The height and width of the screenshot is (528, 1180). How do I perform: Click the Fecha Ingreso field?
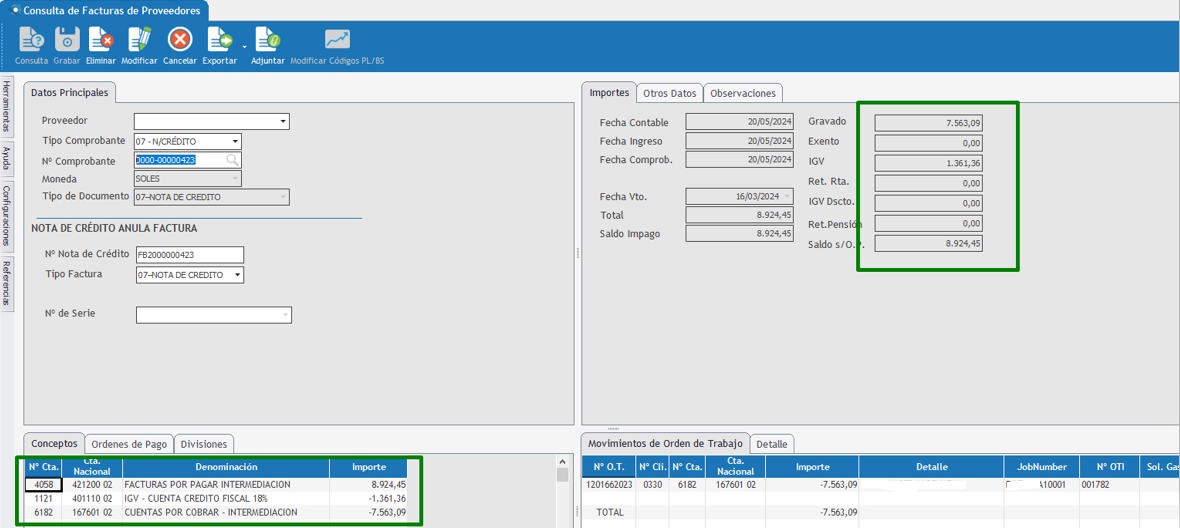(x=740, y=141)
